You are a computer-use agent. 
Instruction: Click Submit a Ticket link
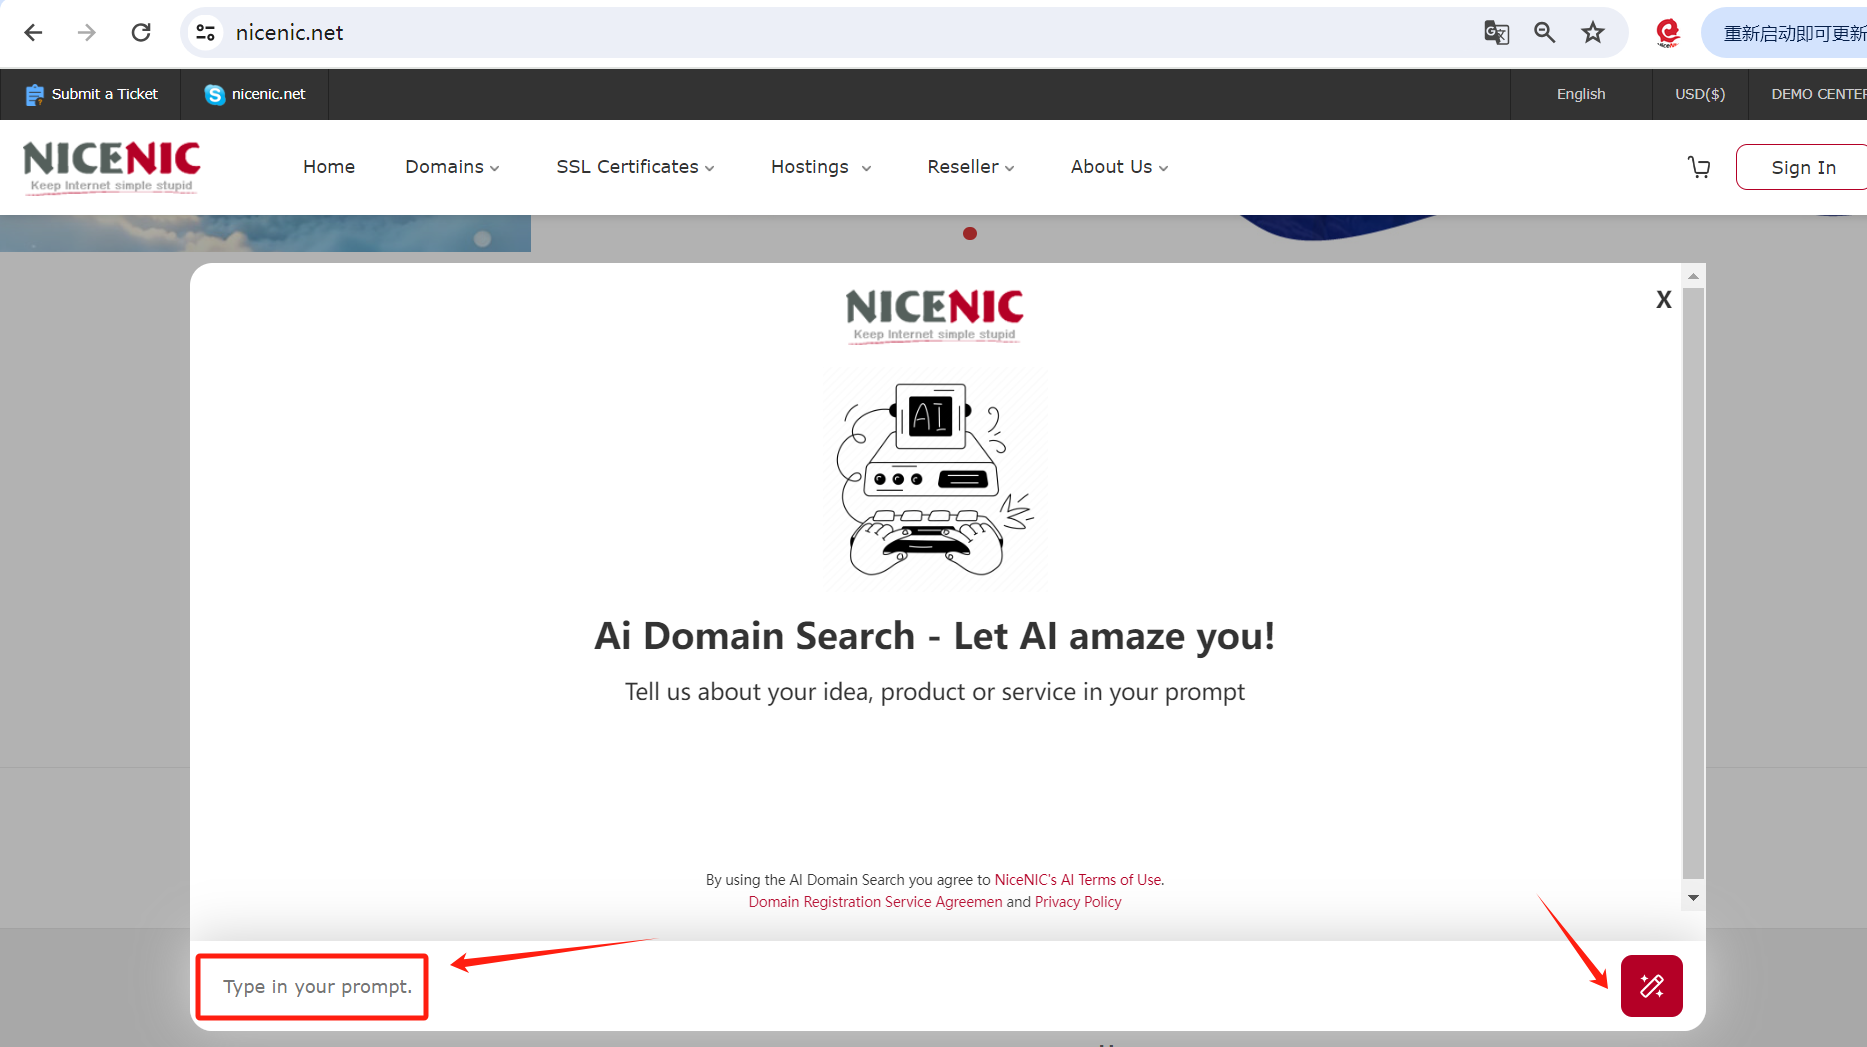pos(105,94)
